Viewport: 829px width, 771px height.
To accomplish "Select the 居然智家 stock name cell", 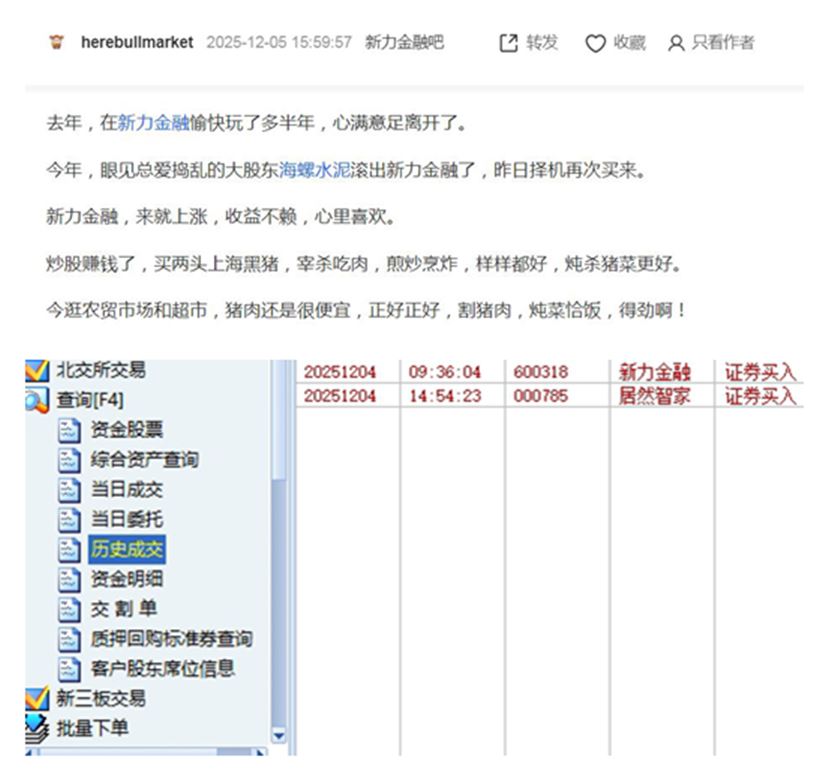I will 655,396.
